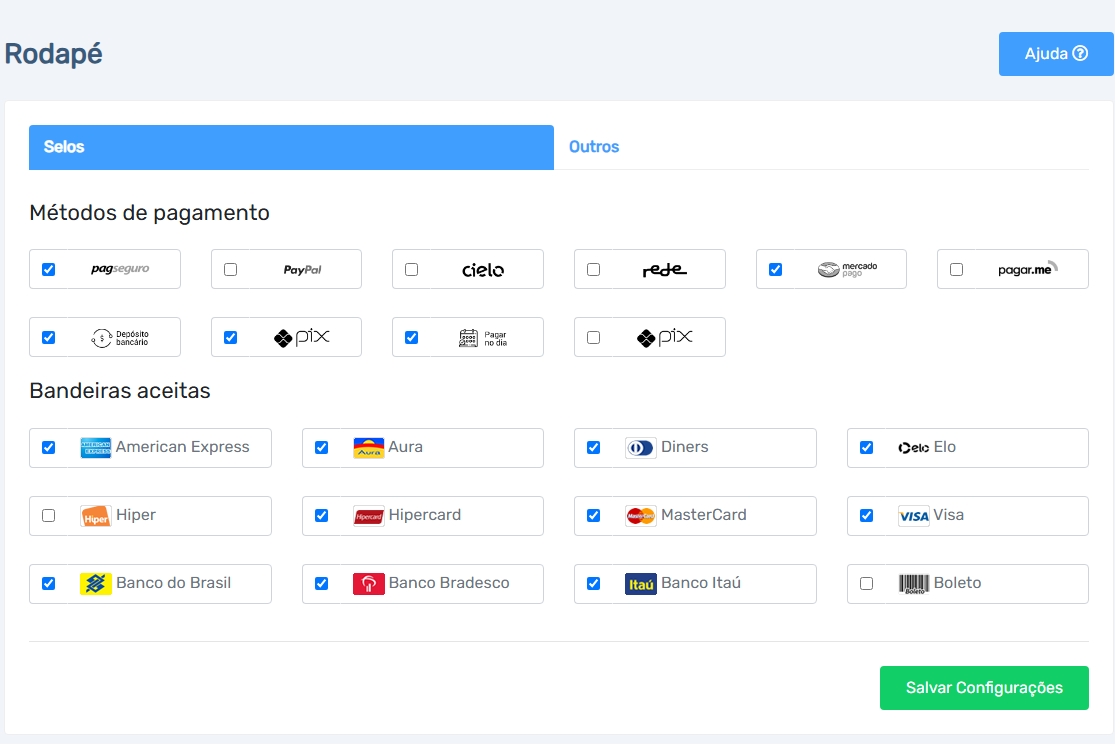Disable the Mercado Pago checkbox

[x=775, y=270]
